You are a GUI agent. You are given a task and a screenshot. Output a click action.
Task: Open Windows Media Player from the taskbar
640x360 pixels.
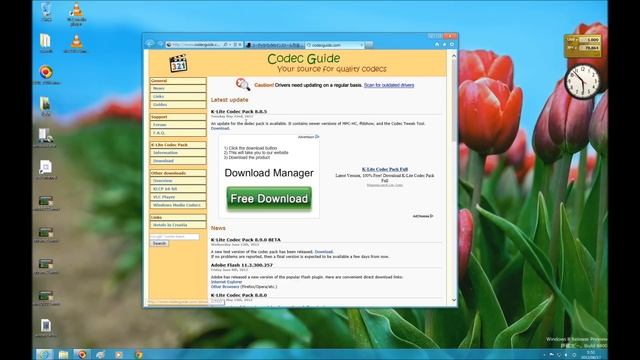click(x=119, y=354)
